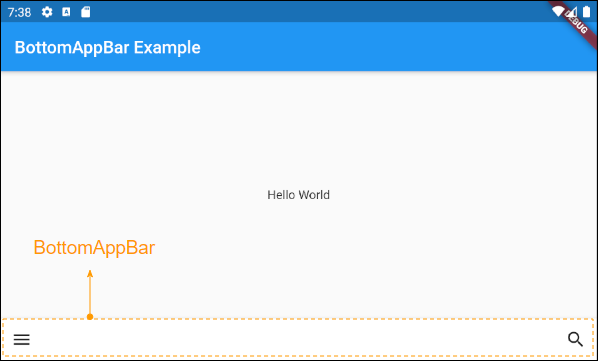Tap the search magnifier icon
Image resolution: width=598 pixels, height=361 pixels.
(x=575, y=339)
